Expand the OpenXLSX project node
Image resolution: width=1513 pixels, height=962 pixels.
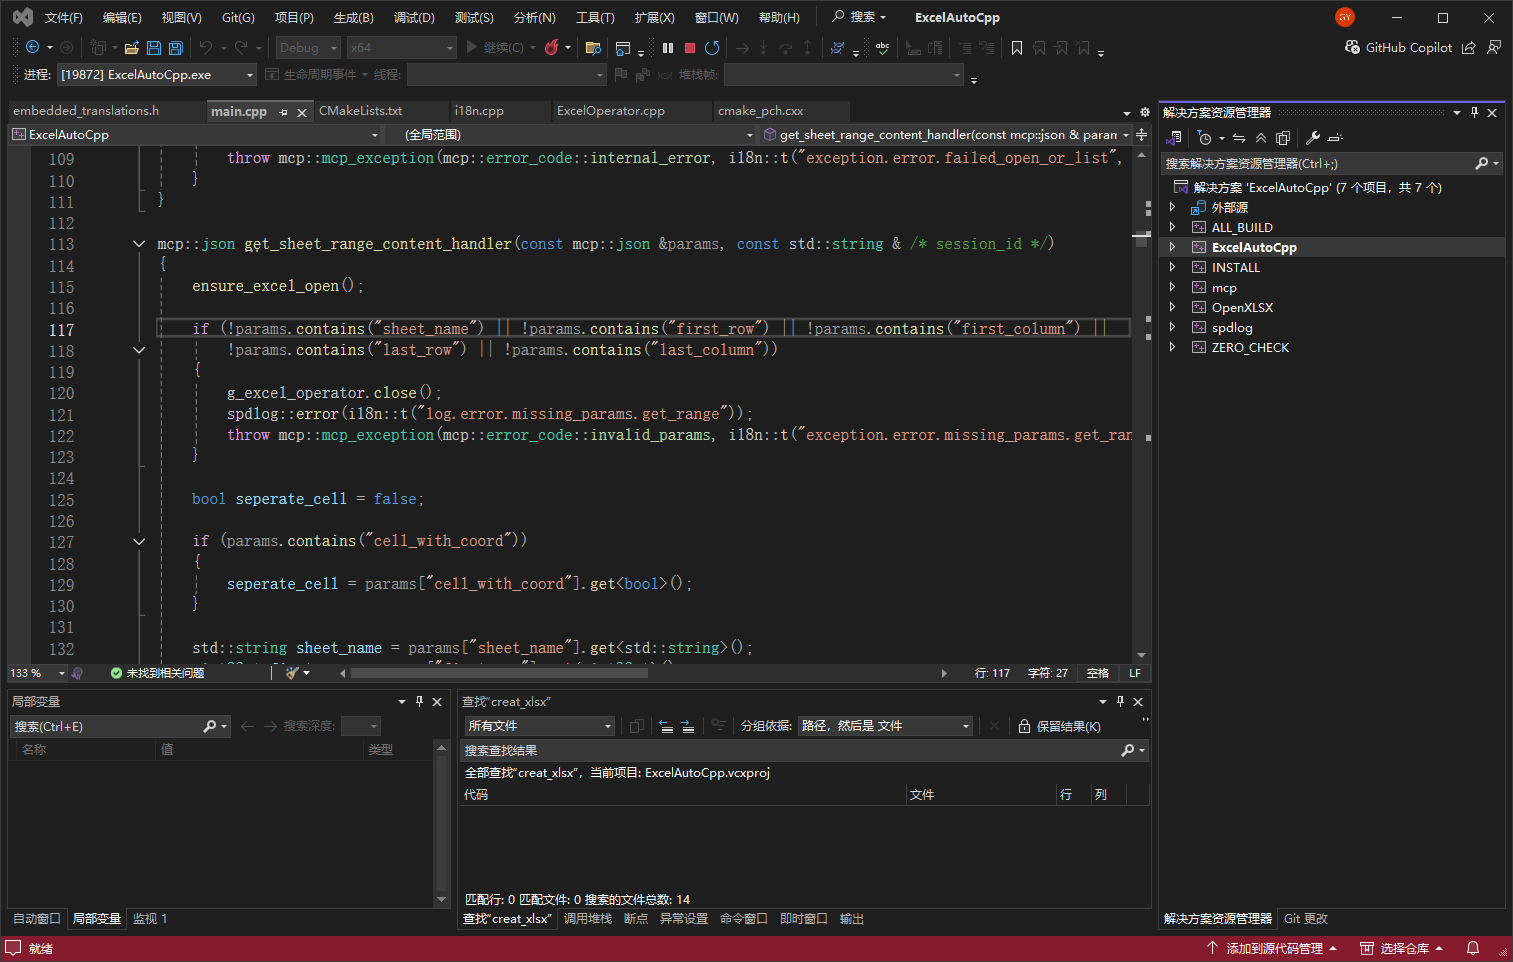pos(1173,307)
